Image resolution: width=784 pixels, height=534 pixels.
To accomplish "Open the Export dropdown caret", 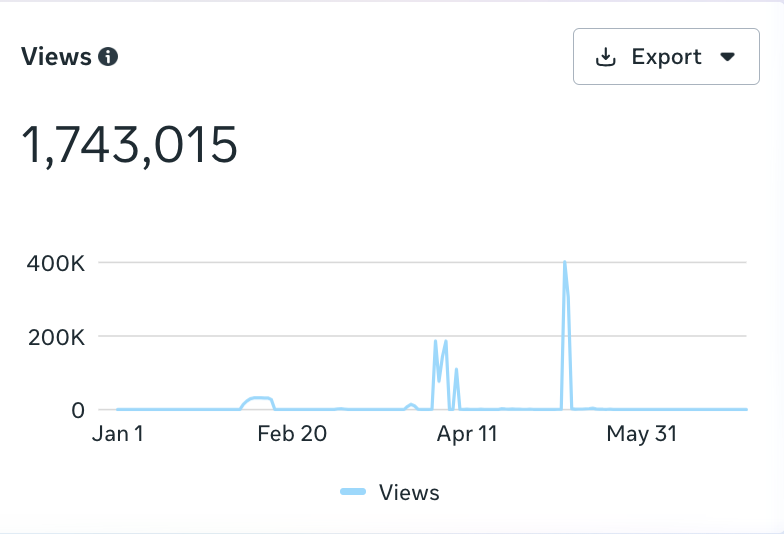I will point(727,57).
